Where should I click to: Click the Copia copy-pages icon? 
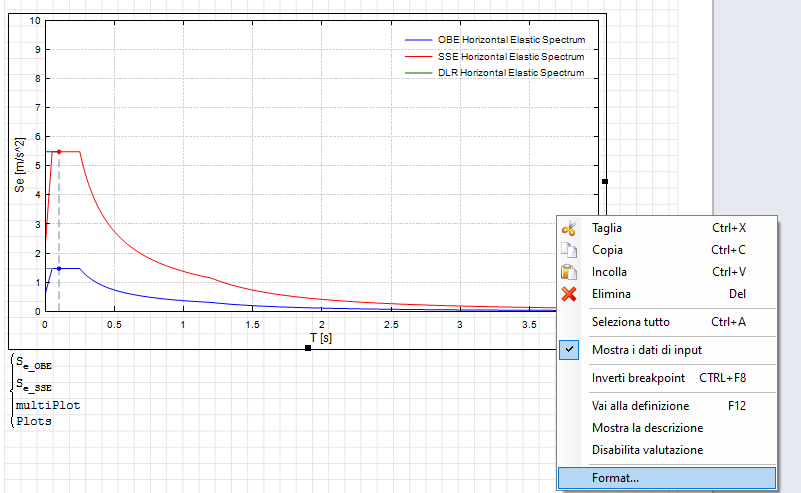(569, 250)
